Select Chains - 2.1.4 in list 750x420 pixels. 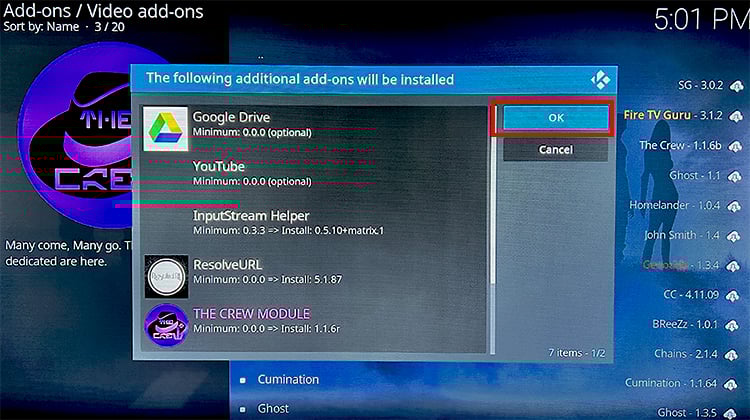[686, 354]
